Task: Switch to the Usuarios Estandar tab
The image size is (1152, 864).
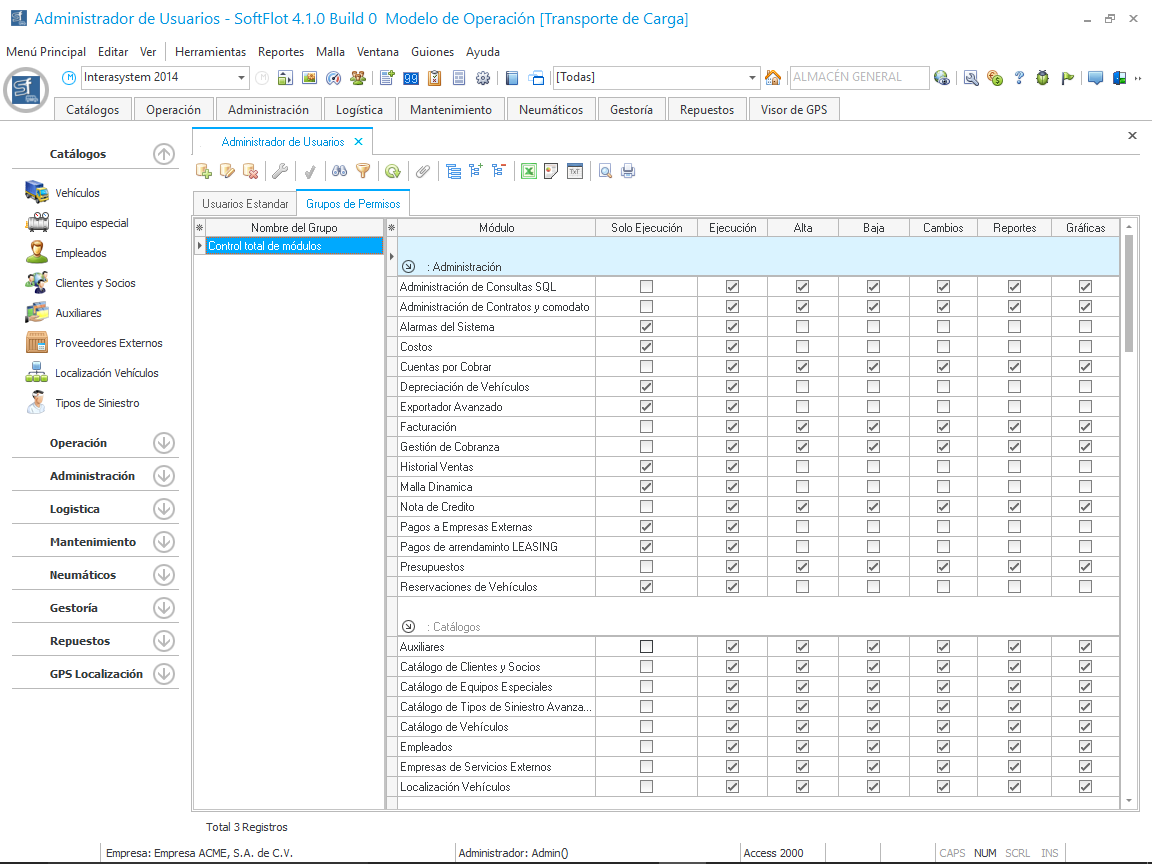Action: pos(245,204)
